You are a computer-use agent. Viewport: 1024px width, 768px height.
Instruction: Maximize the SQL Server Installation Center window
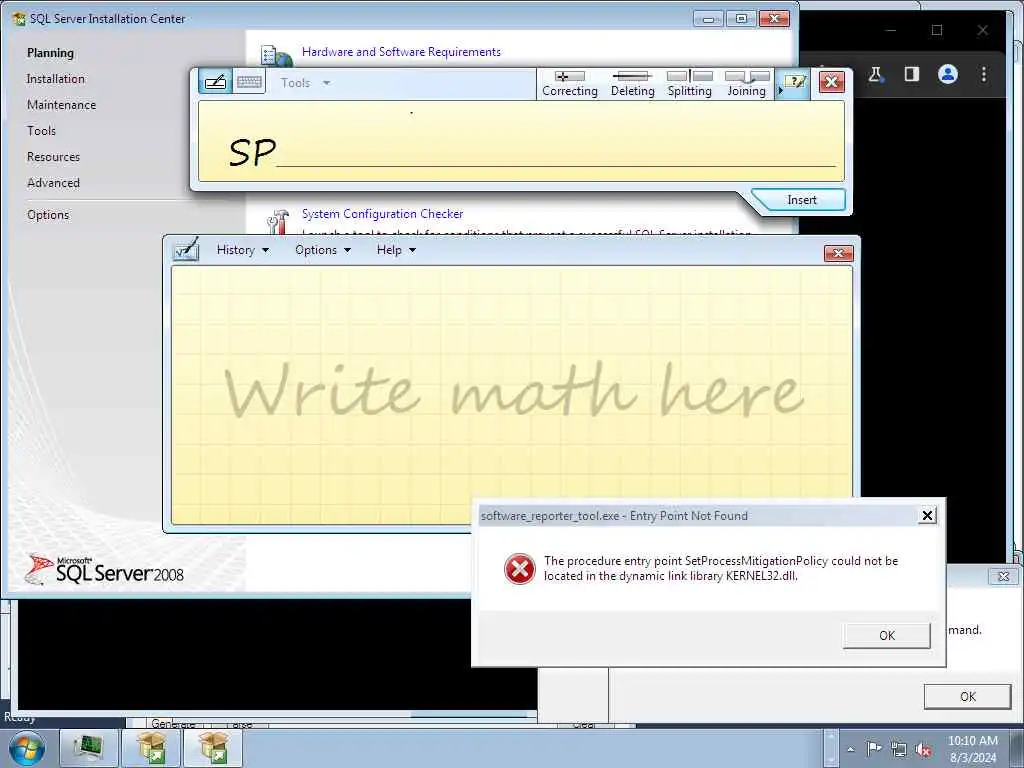point(741,19)
